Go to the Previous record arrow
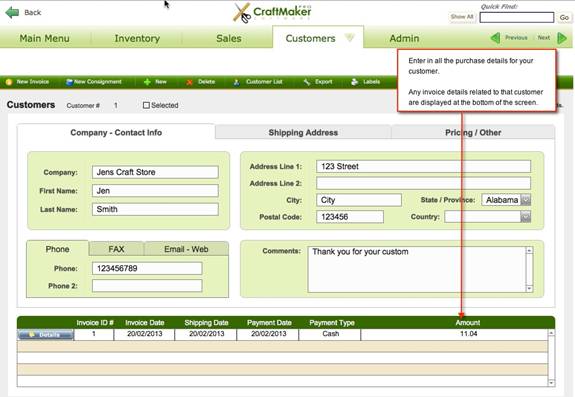 pos(495,38)
